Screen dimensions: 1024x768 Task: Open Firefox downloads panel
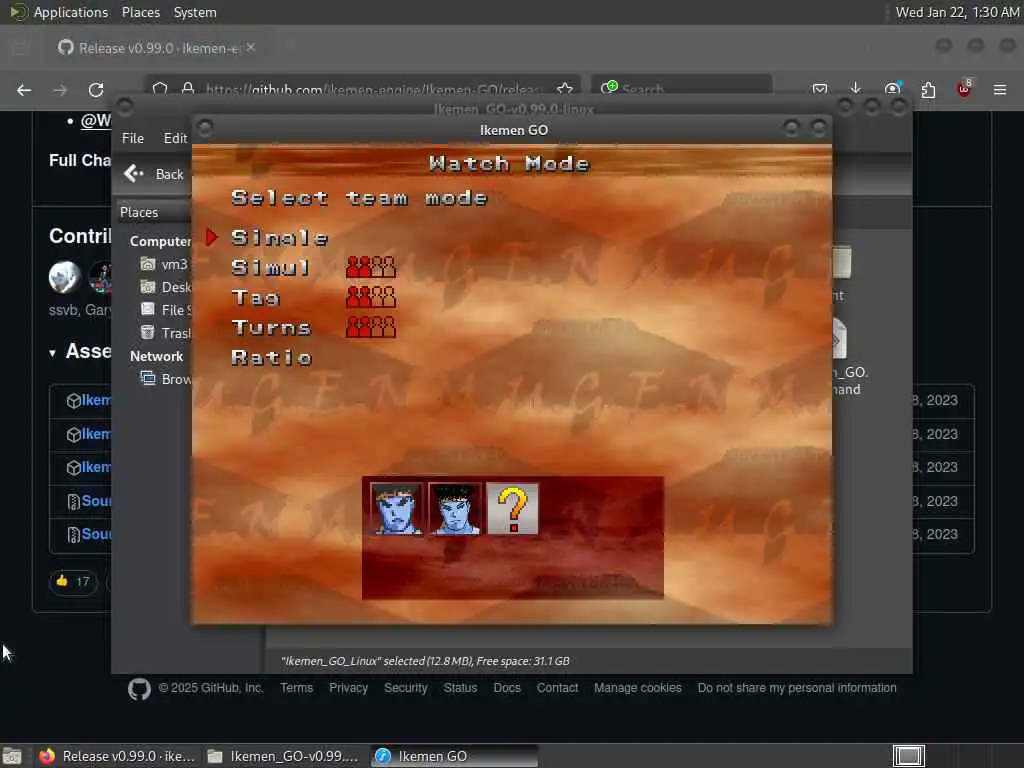pyautogui.click(x=856, y=88)
